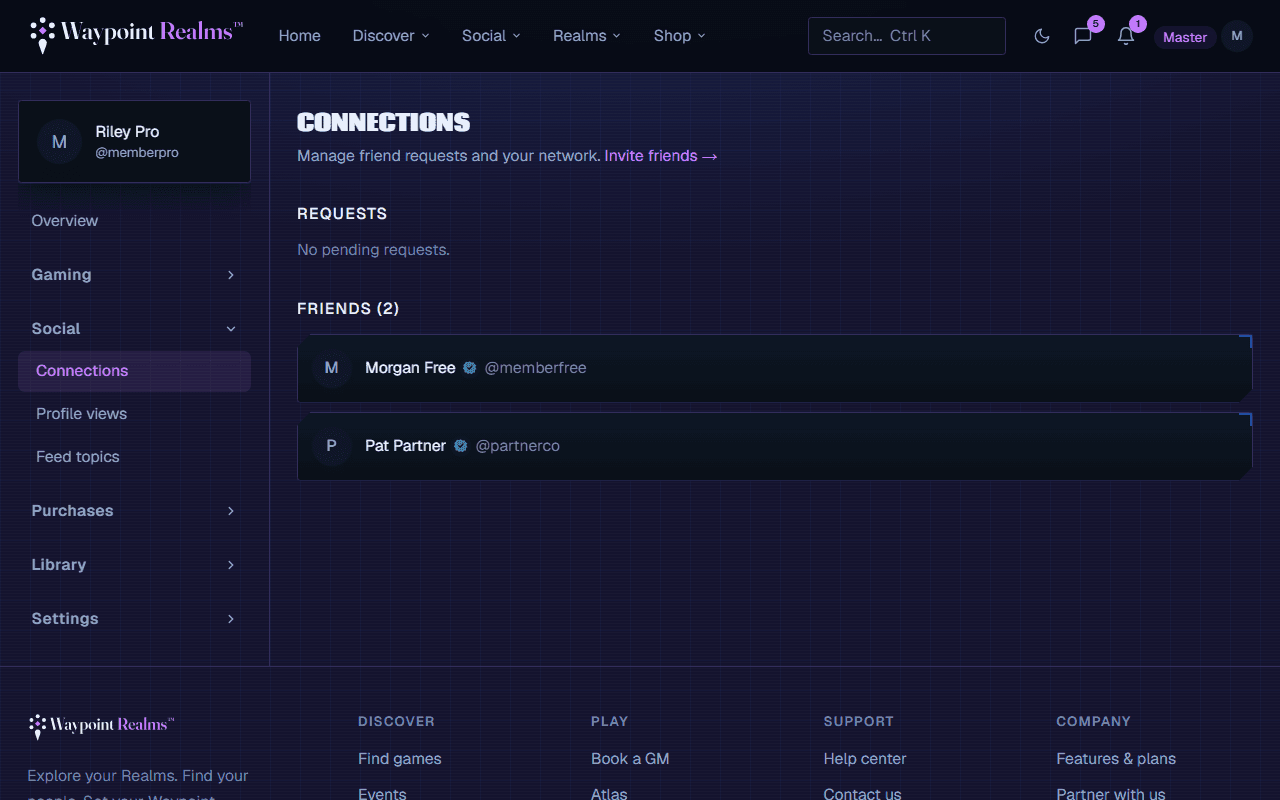The height and width of the screenshot is (800, 1280).
Task: Click the Invite friends link
Action: pos(661,156)
